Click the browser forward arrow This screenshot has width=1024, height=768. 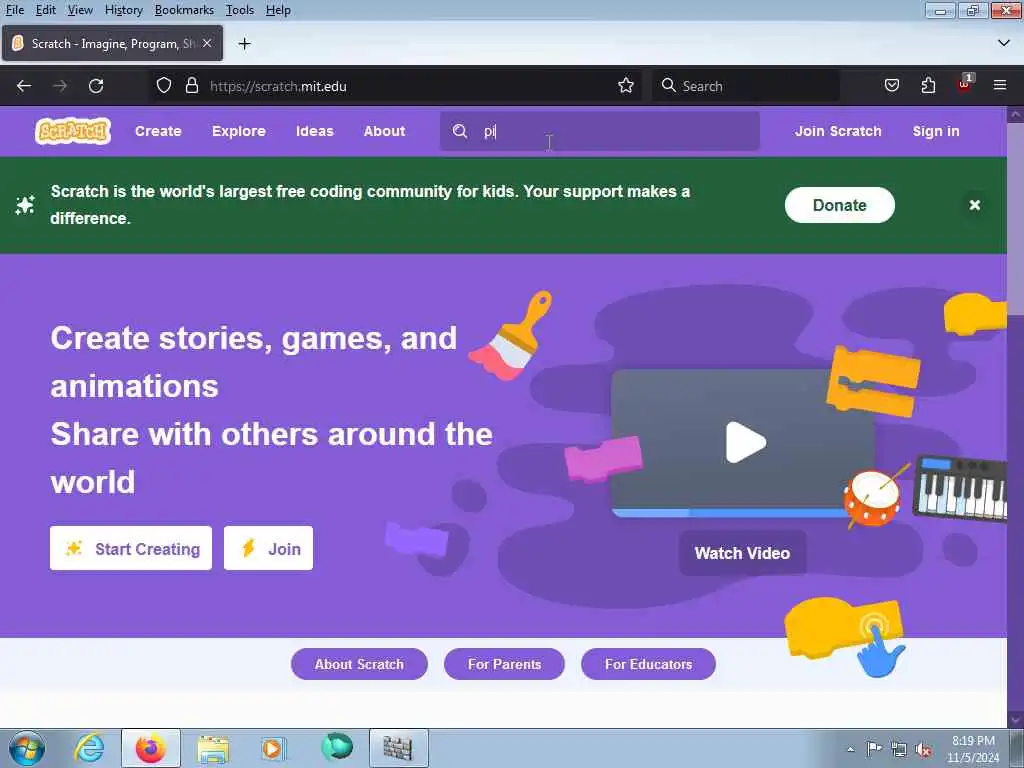coord(60,86)
